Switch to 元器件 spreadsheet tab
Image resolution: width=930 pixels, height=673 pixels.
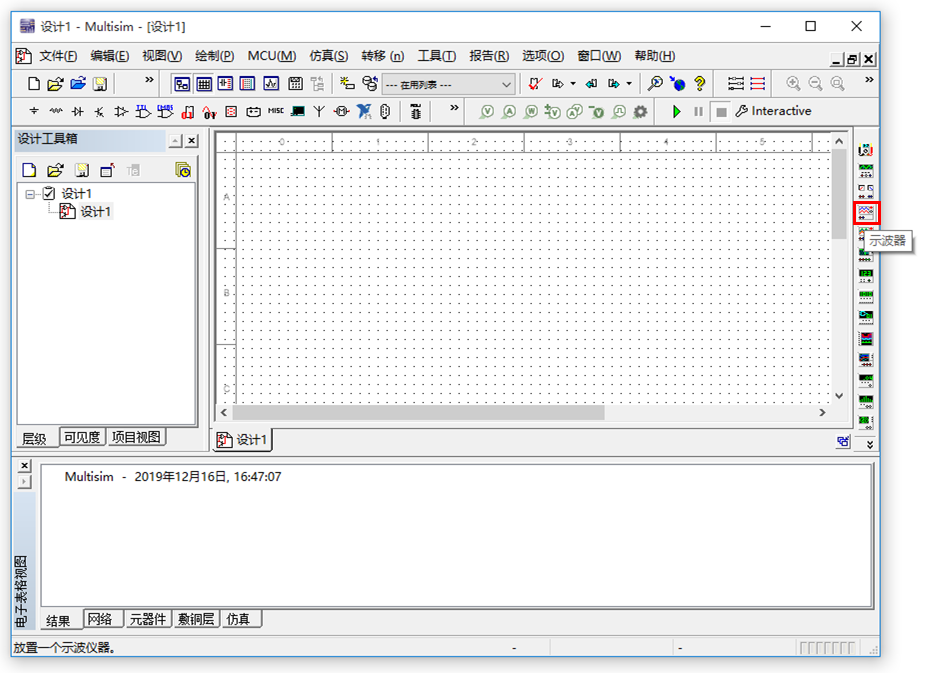pos(148,619)
